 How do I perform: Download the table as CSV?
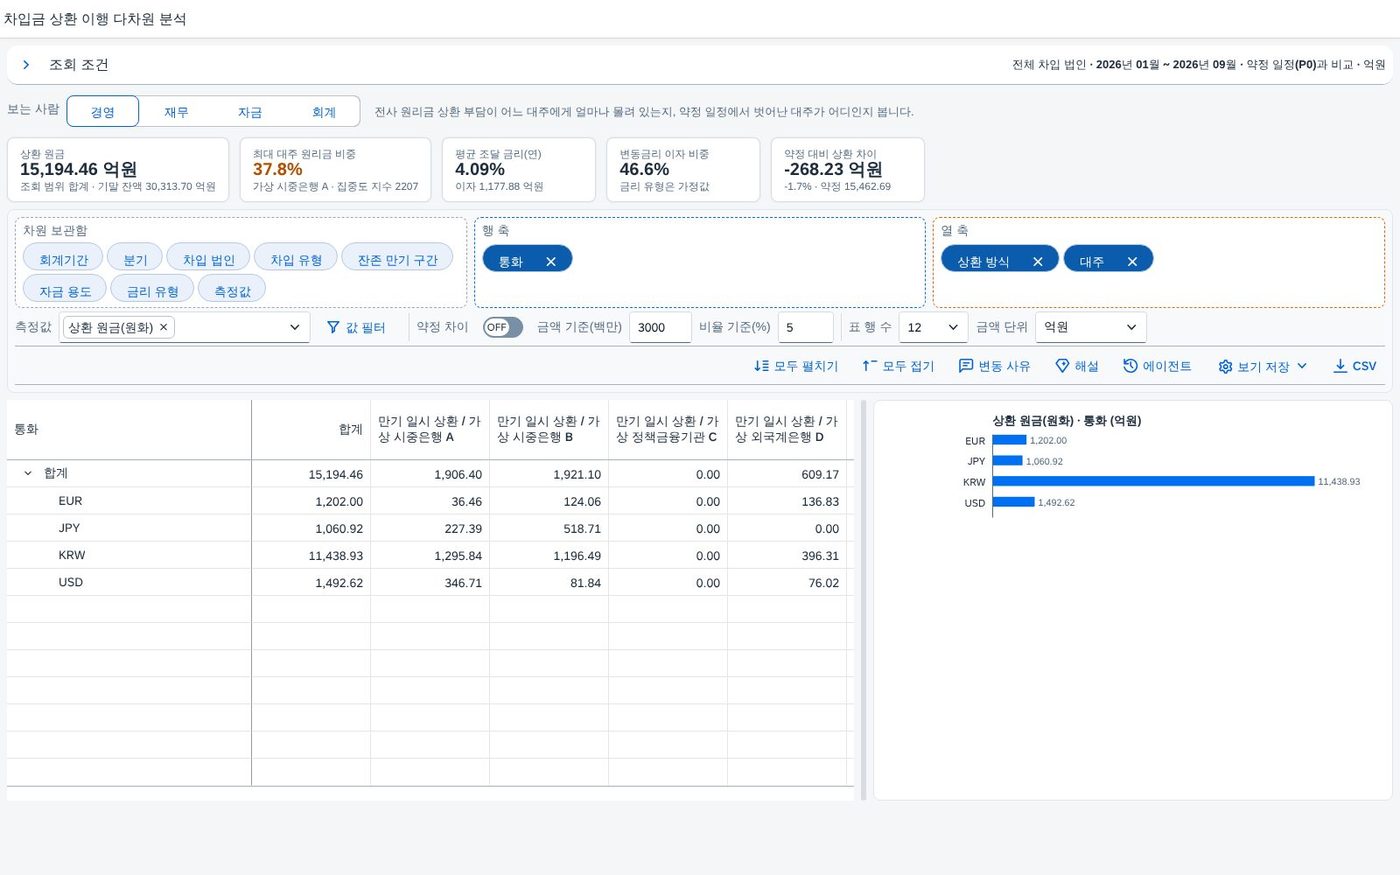coord(1355,366)
